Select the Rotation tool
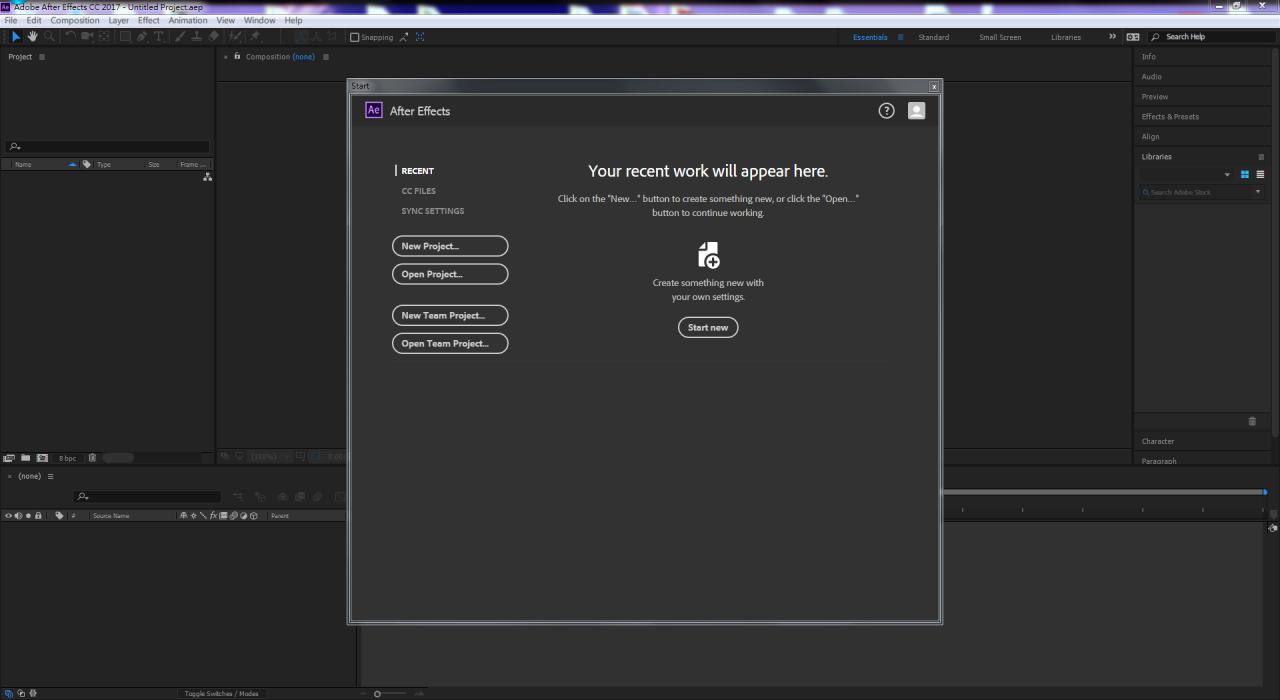 click(x=70, y=37)
